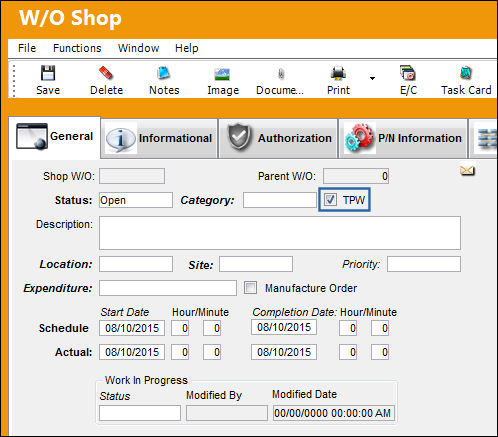Click the Task Card icon
The height and width of the screenshot is (437, 498).
pos(466,73)
